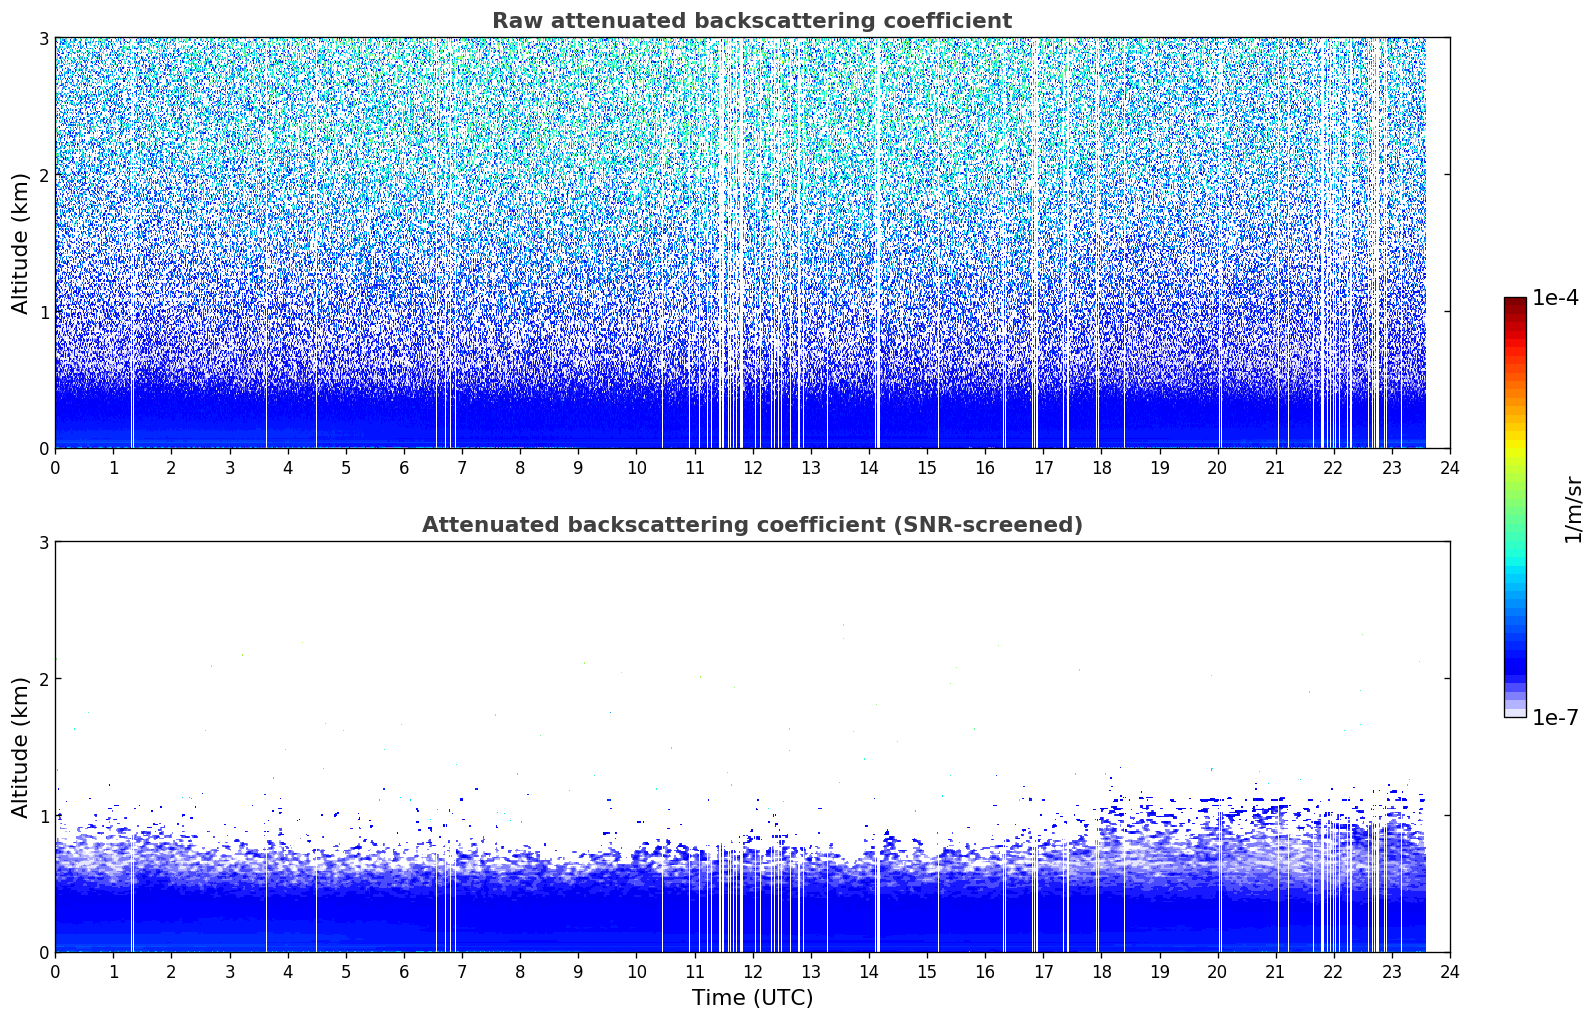Select hour 24 tick on the lower plot's time axis
The width and height of the screenshot is (1595, 1020).
[x=1449, y=971]
